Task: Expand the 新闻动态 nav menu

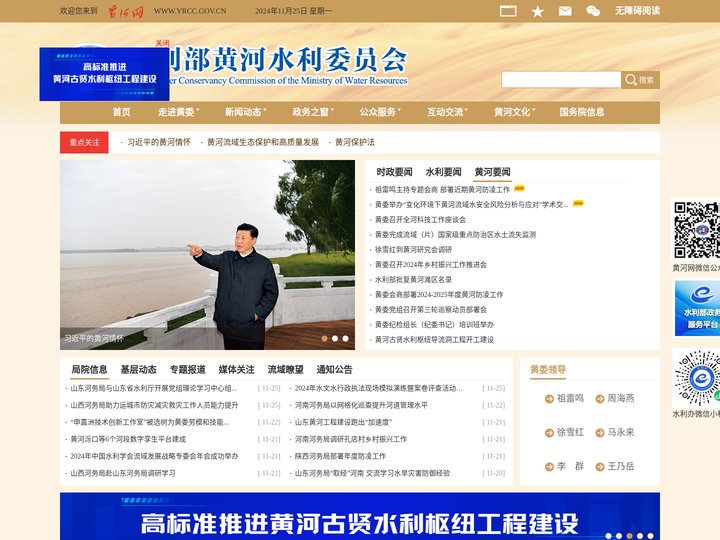Action: (245, 112)
